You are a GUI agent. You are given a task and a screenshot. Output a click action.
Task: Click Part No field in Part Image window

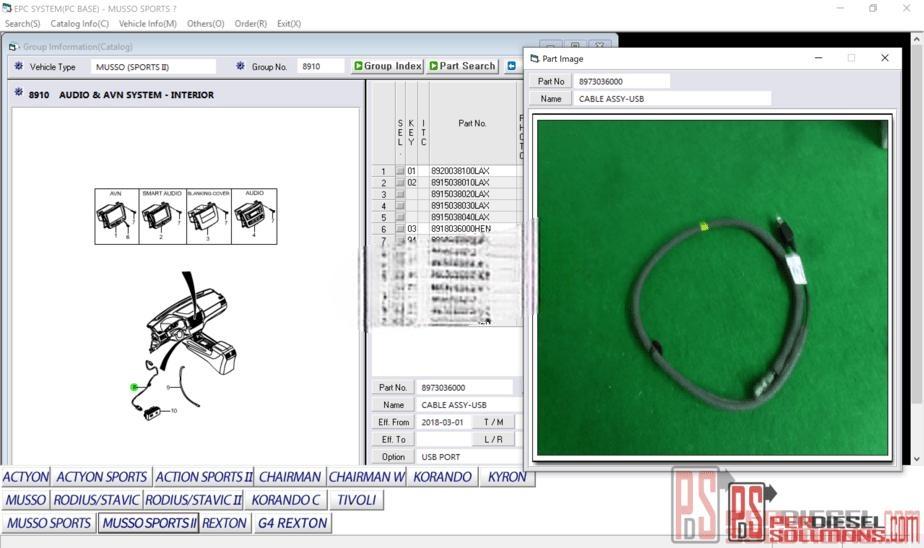pyautogui.click(x=622, y=81)
